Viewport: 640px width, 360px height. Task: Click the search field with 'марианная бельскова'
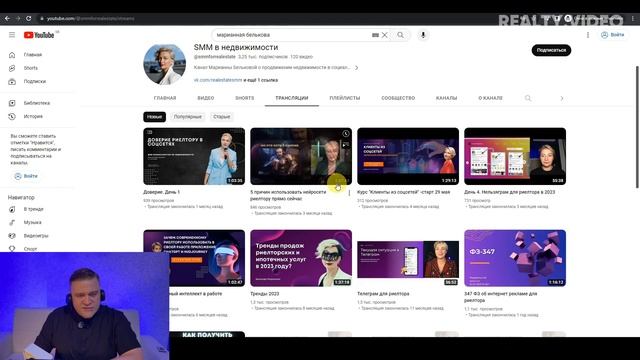click(292, 35)
